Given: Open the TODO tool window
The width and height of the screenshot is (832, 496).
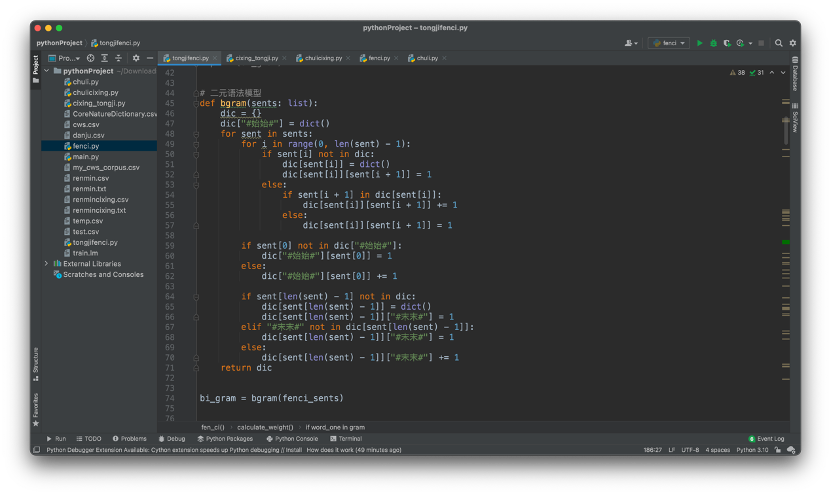Looking at the screenshot, I should (89, 439).
